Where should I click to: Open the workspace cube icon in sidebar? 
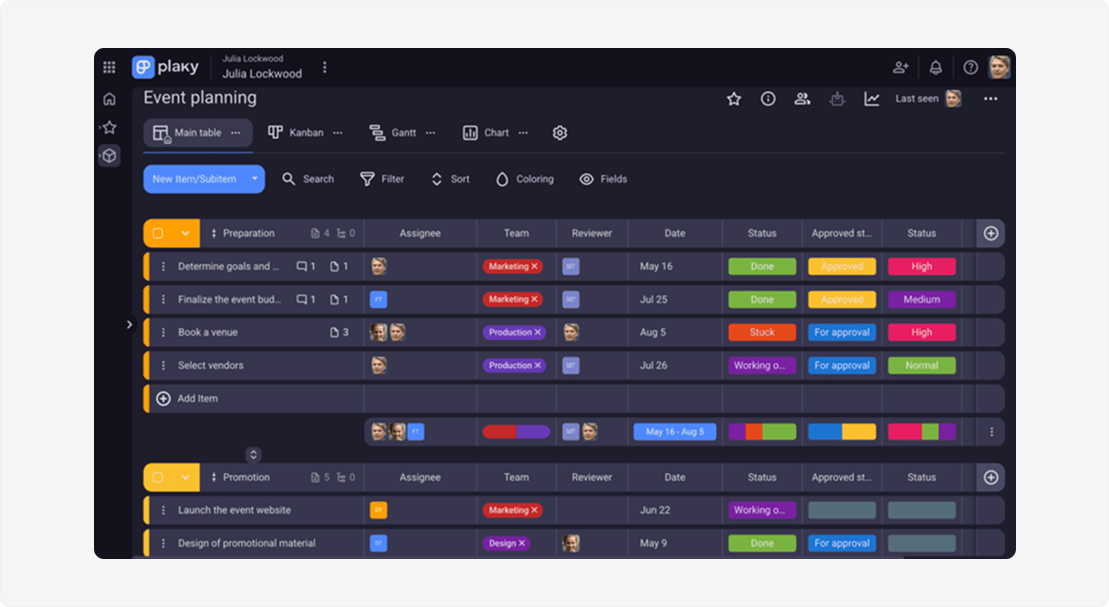(109, 156)
